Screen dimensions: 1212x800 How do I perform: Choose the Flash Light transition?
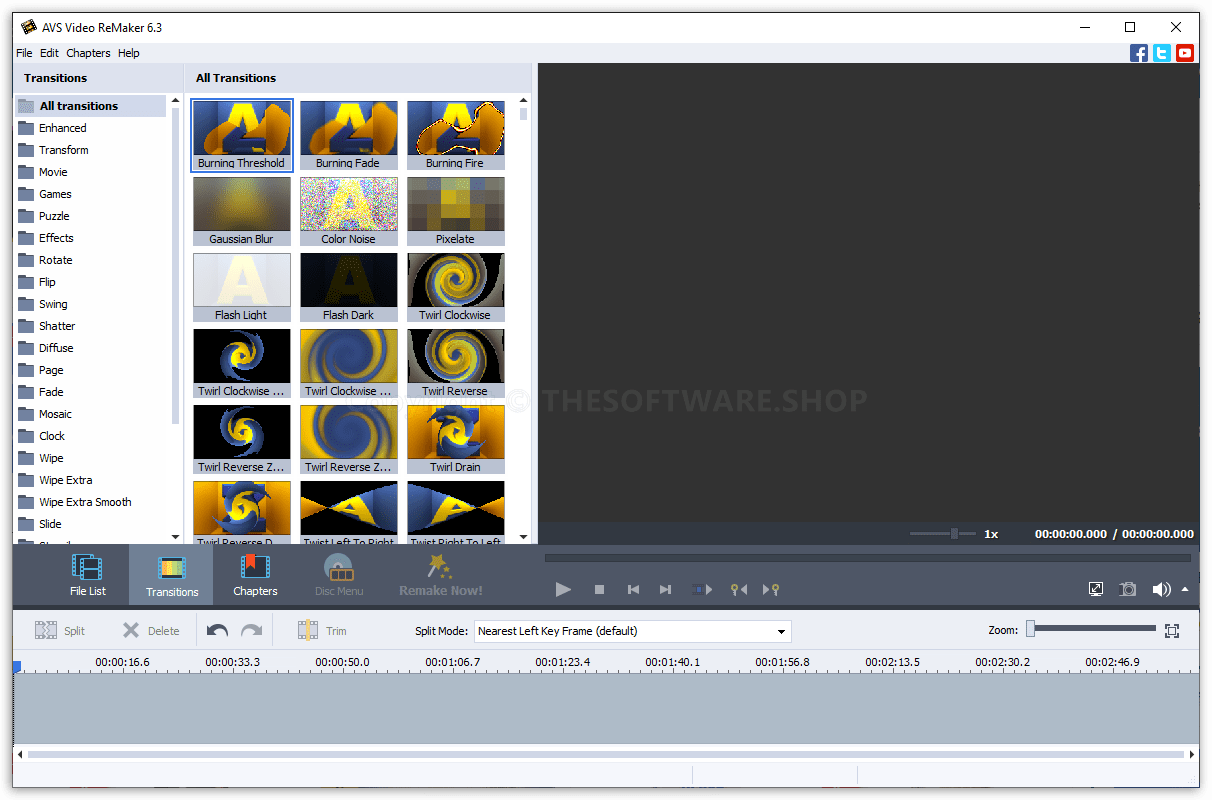click(242, 287)
